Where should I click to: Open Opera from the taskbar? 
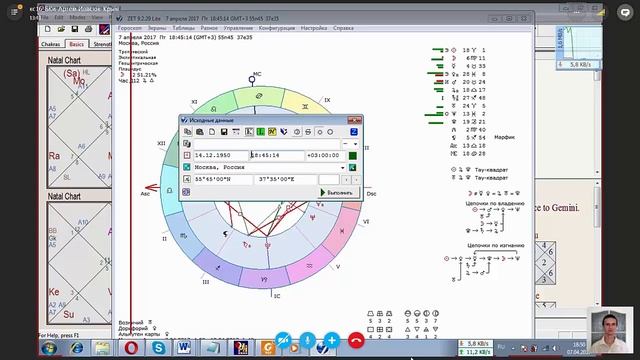tap(131, 348)
